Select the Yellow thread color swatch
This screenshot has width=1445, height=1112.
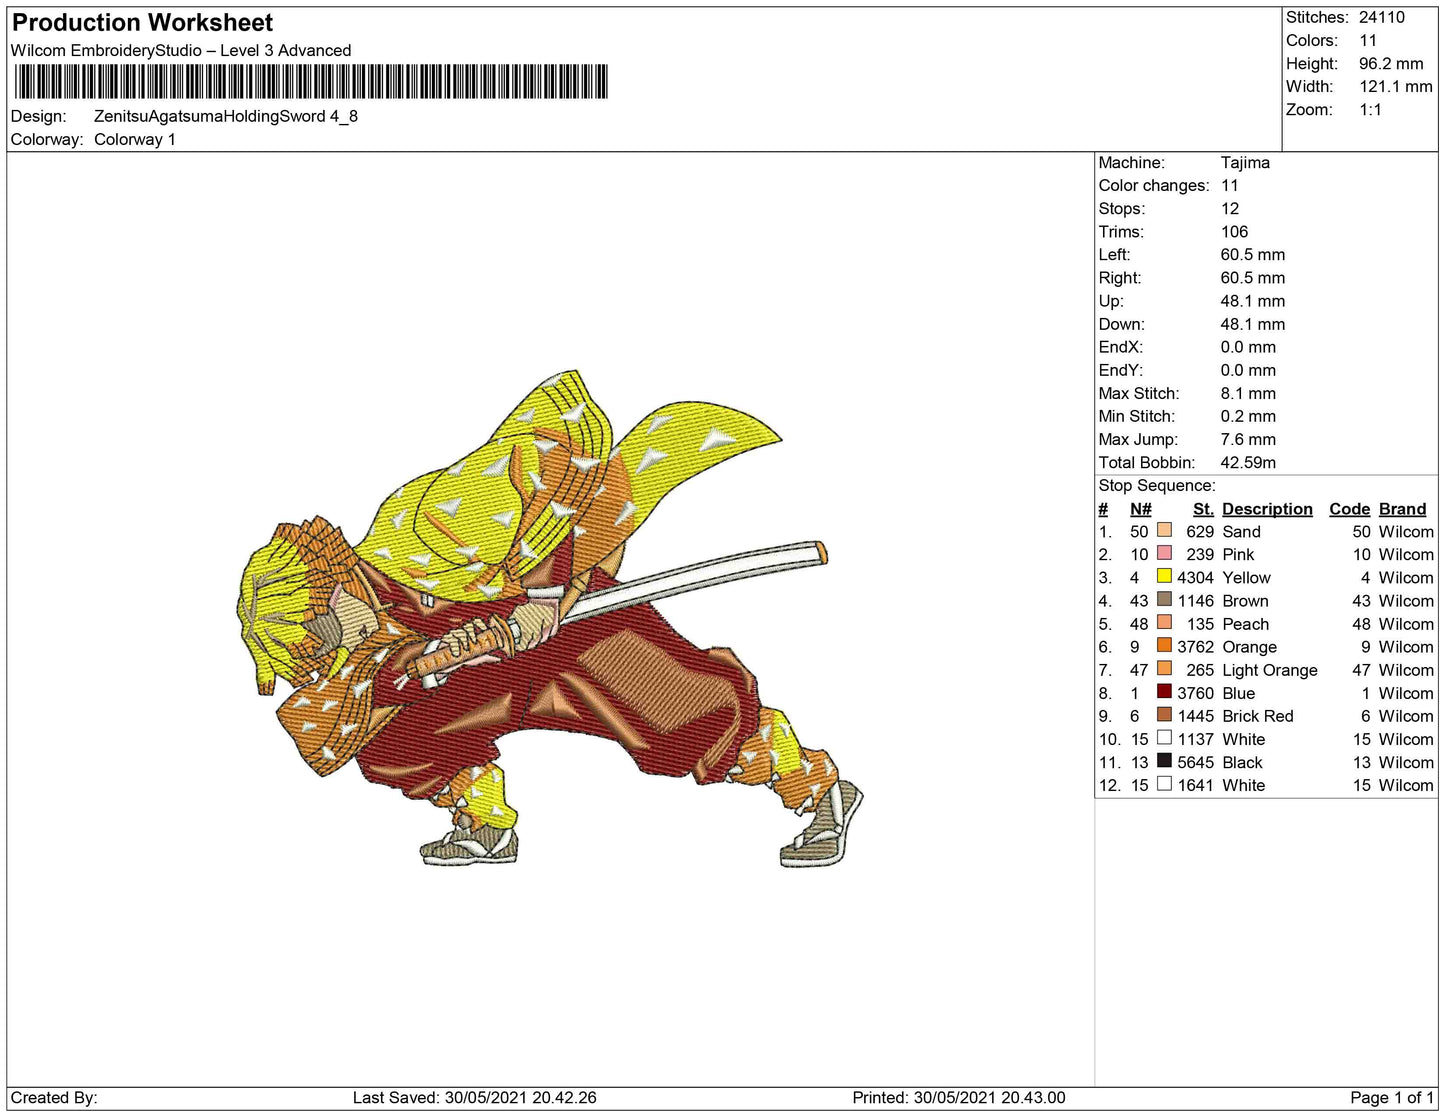pyautogui.click(x=1164, y=576)
